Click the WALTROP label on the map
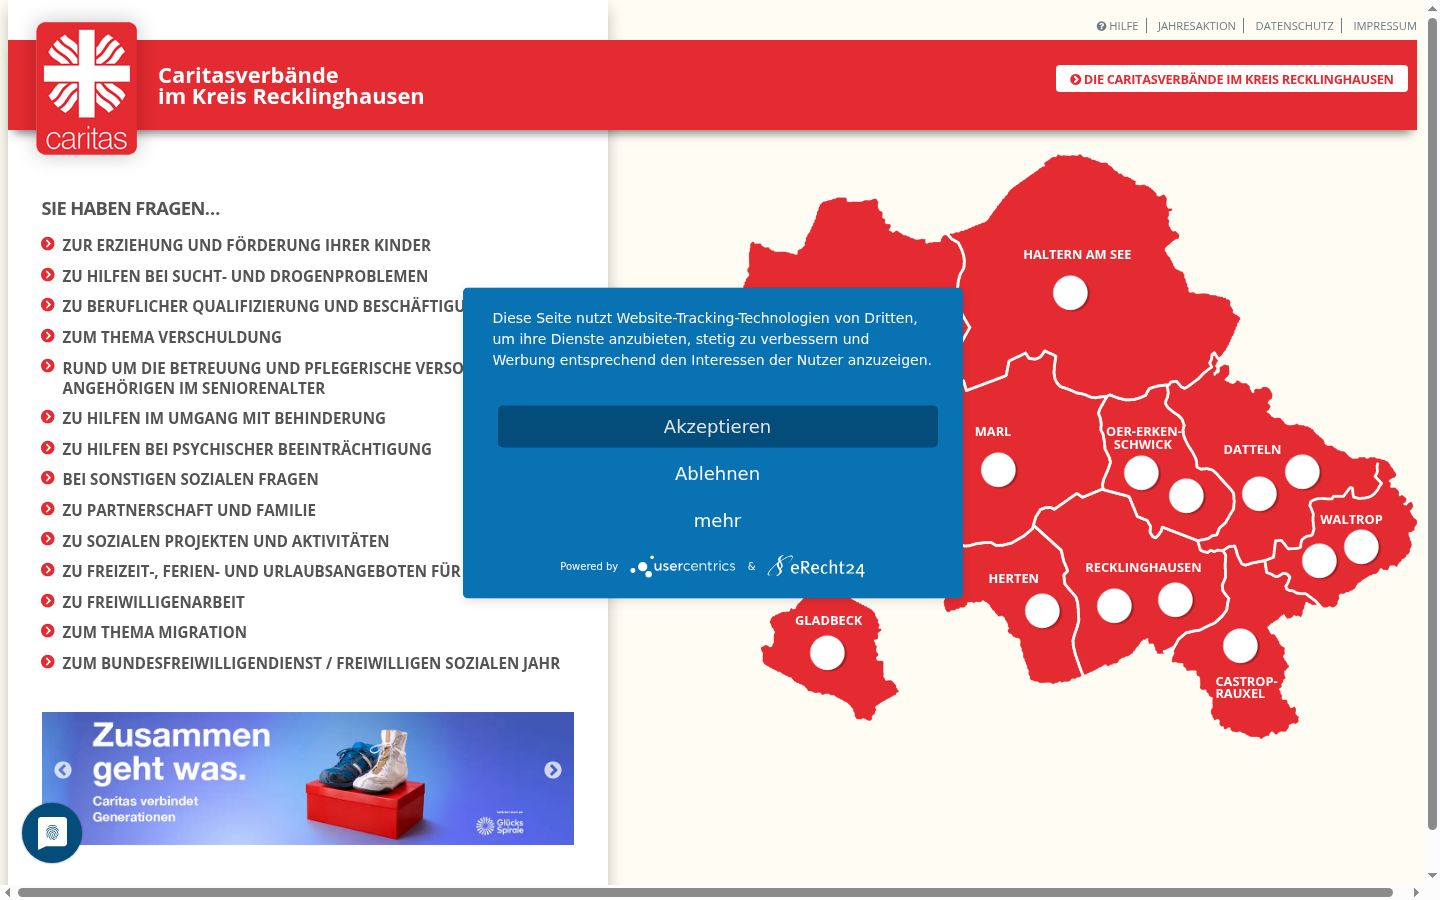The width and height of the screenshot is (1440, 900). (1351, 520)
